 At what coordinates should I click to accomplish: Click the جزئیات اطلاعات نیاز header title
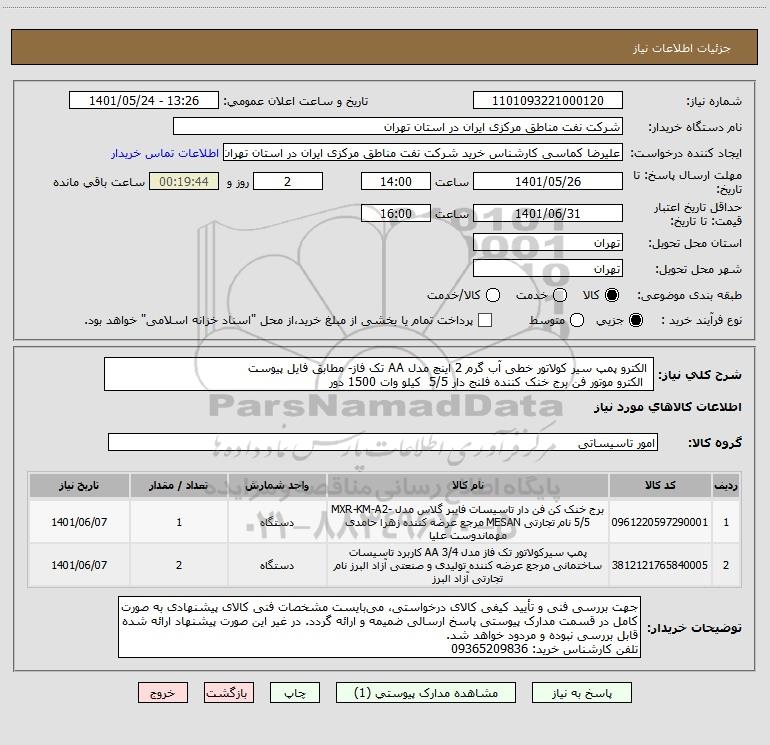pos(681,48)
